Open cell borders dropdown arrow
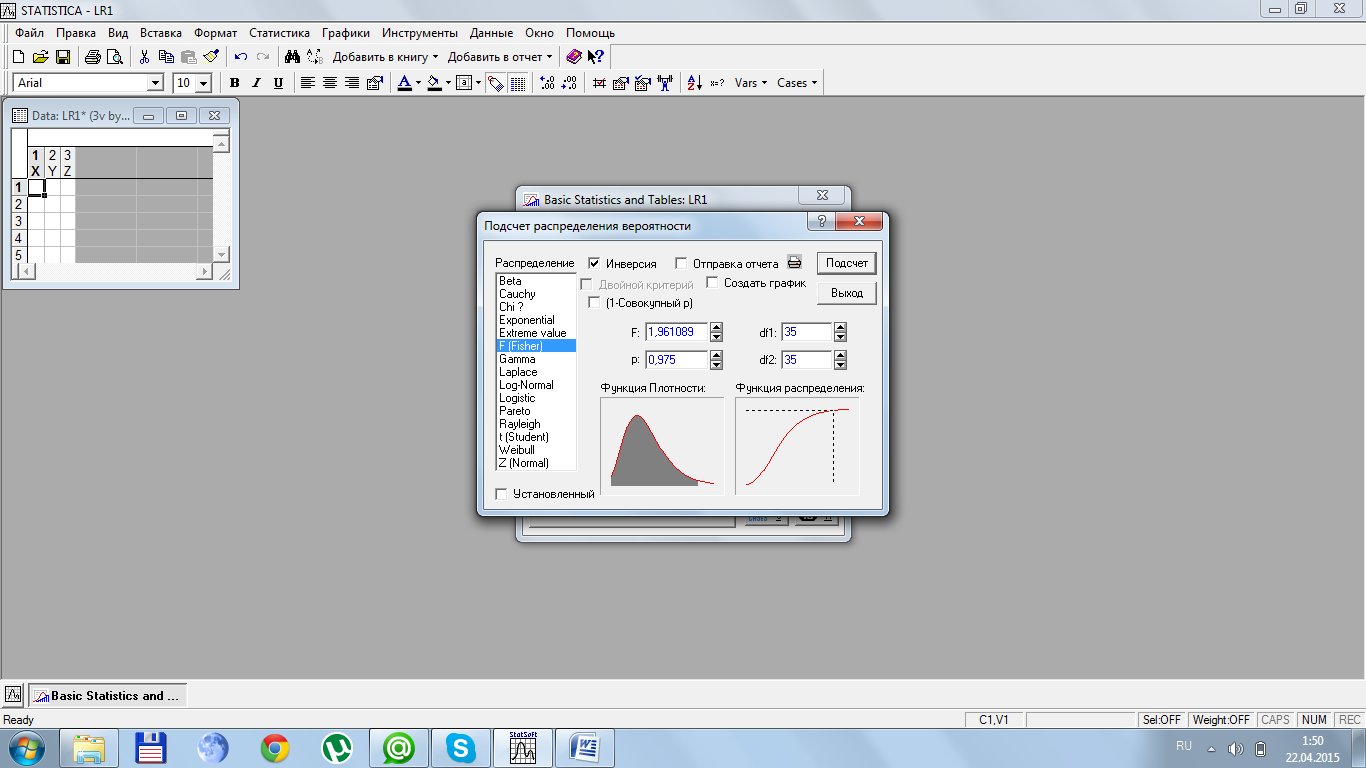The width and height of the screenshot is (1366, 768). click(478, 83)
